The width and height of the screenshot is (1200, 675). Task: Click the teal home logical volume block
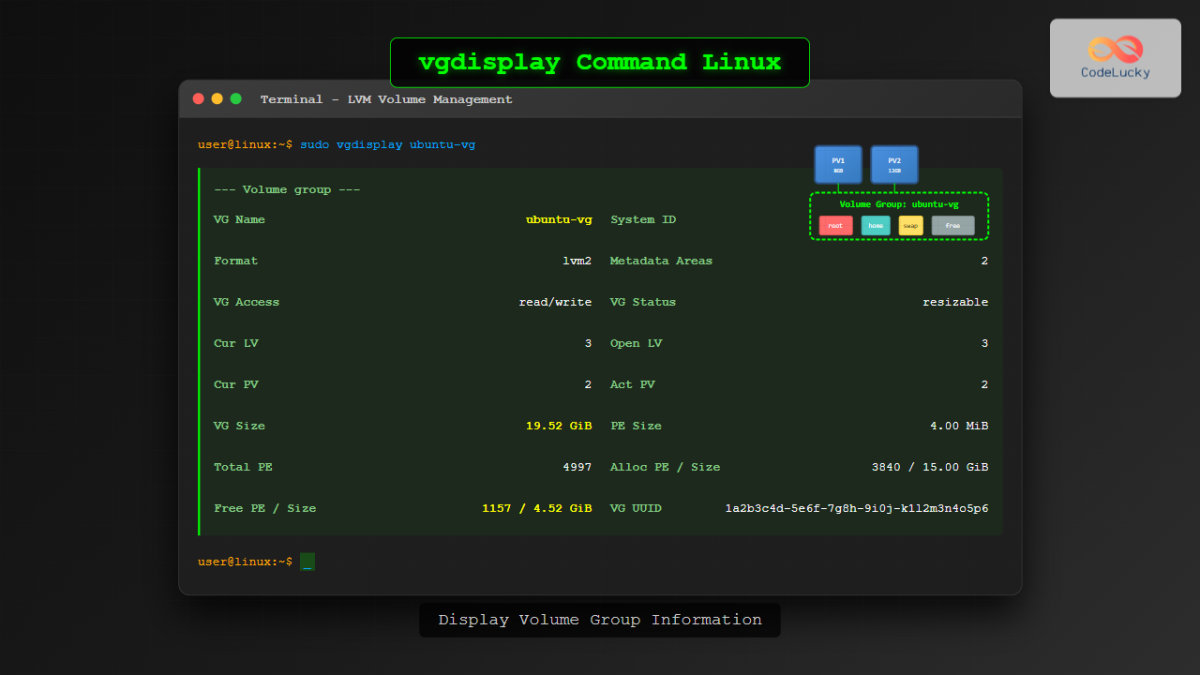875,226
